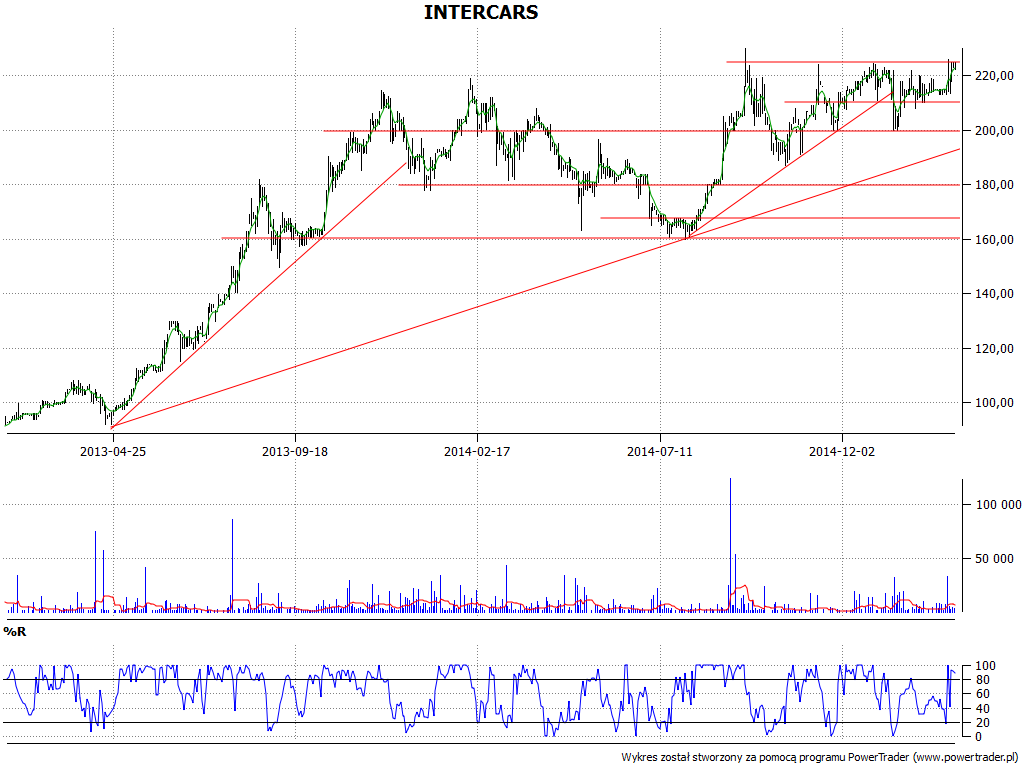Screen dimensions: 1024x768
Task: Click the 20 label on the %R axis
Action: click(x=982, y=722)
